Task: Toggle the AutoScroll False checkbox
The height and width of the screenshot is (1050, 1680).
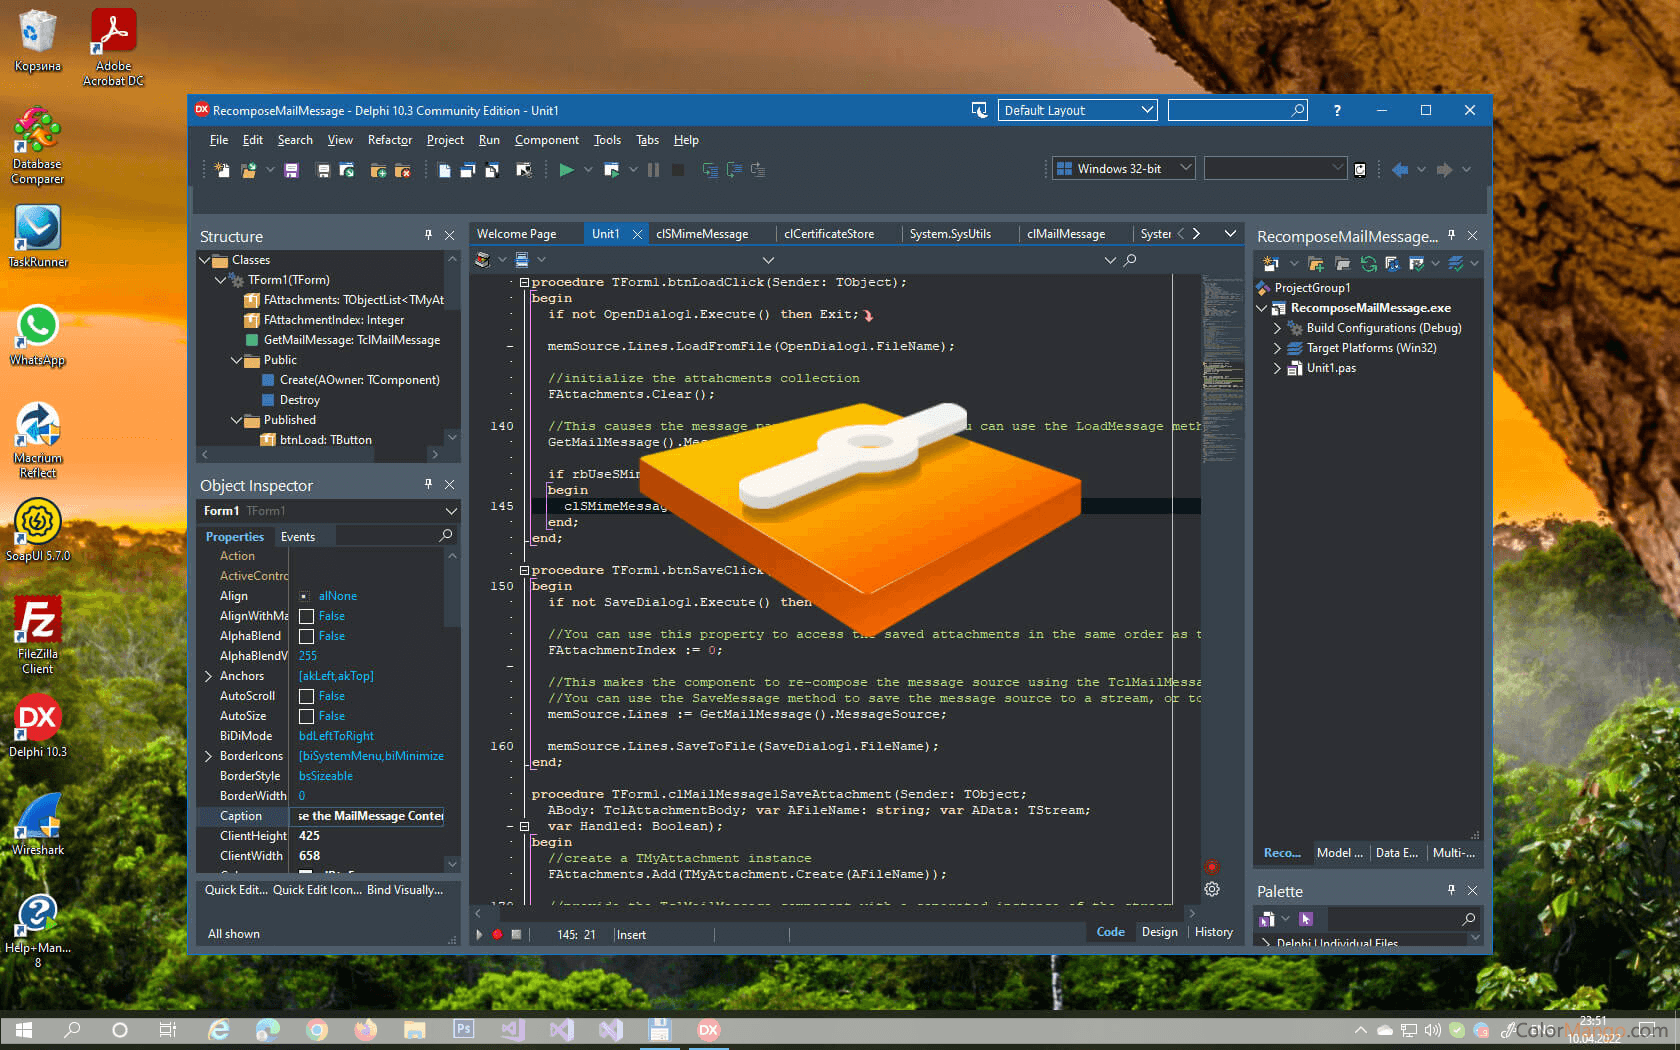Action: 307,696
